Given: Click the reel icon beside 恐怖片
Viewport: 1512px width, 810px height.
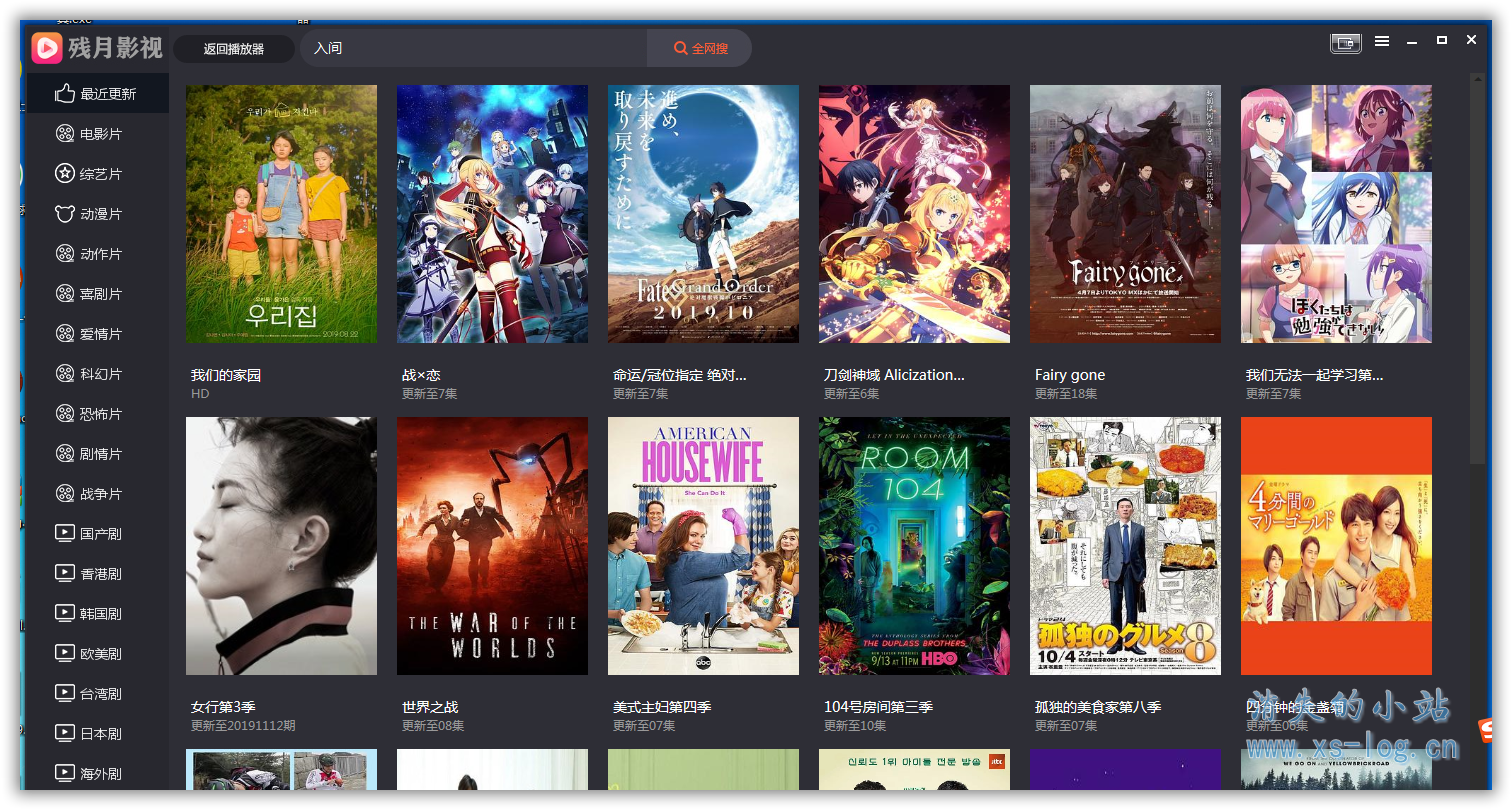Looking at the screenshot, I should 65,413.
